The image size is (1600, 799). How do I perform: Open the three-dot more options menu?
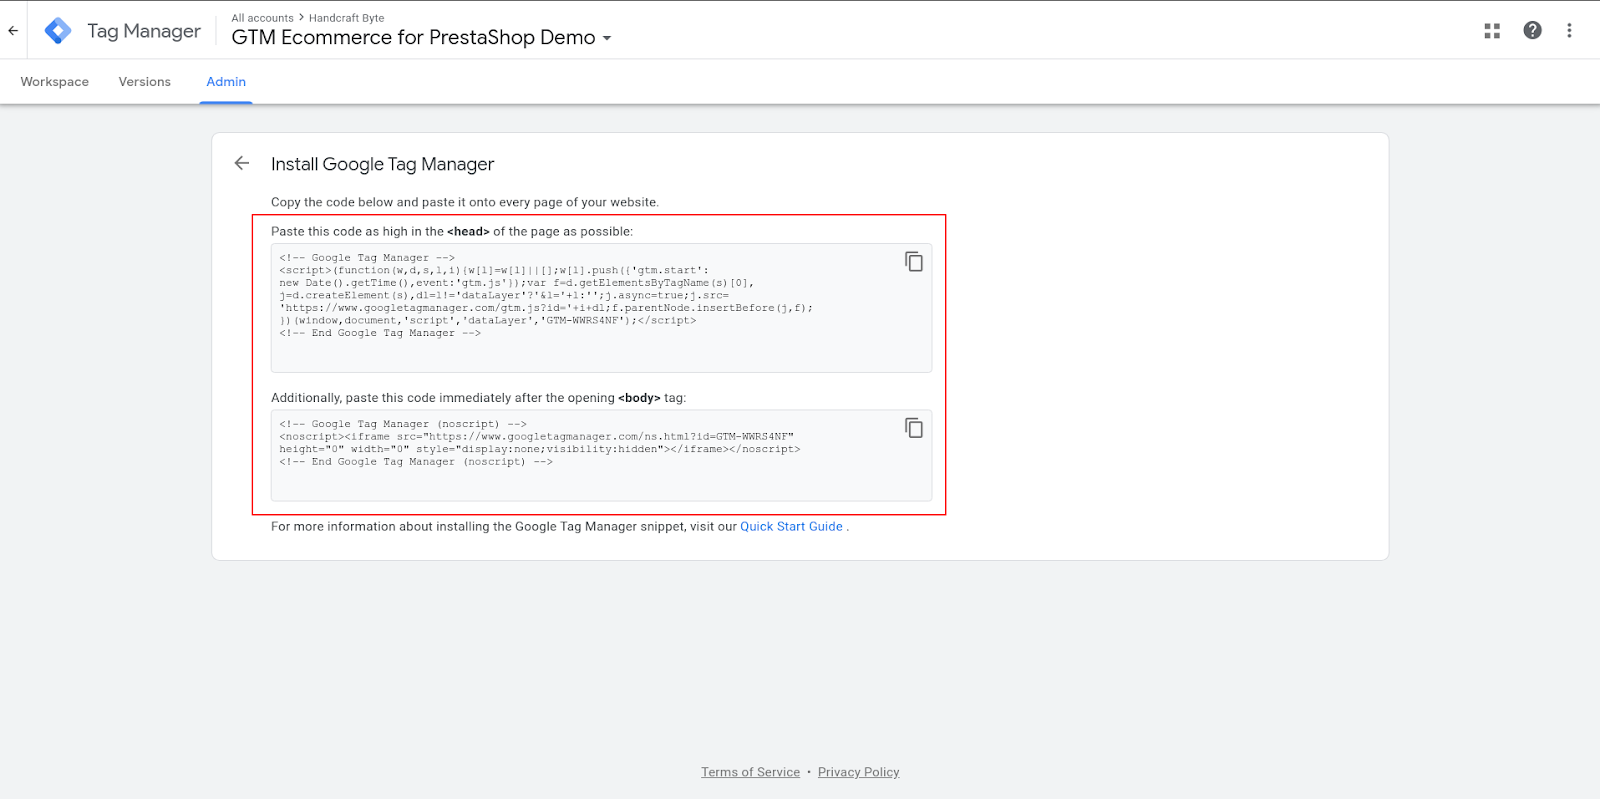[1569, 31]
